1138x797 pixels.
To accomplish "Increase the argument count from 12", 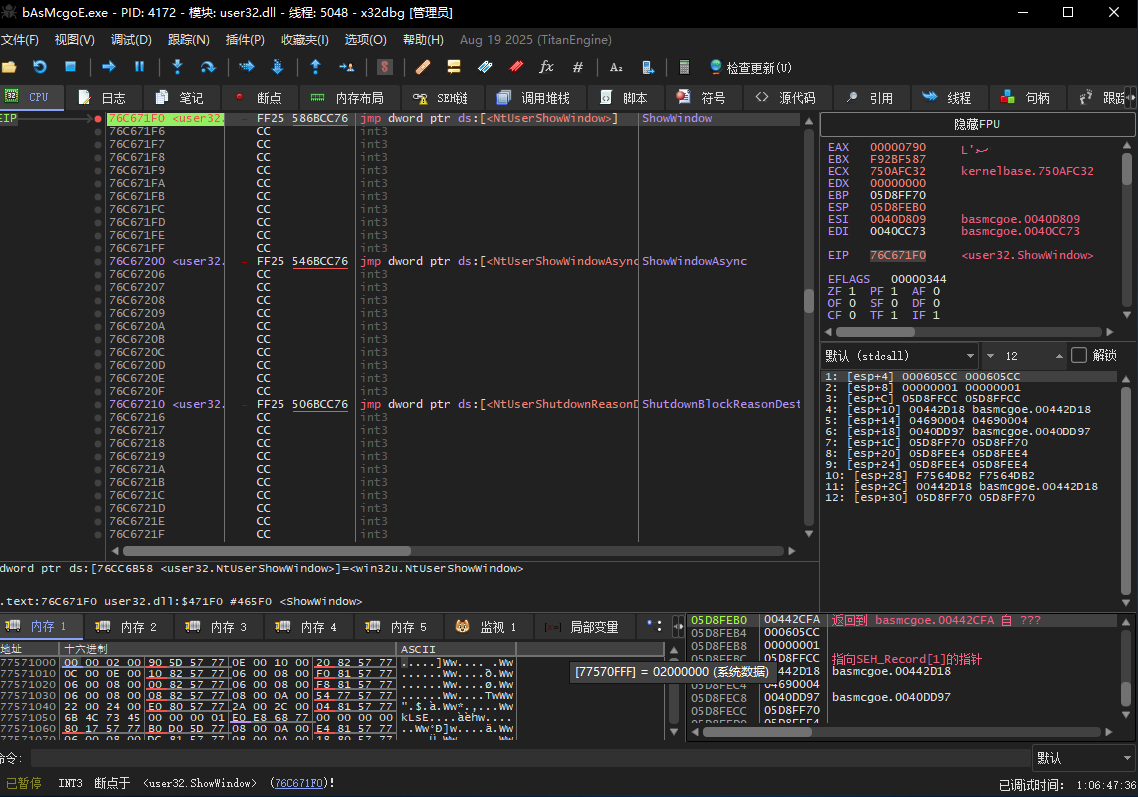I will [1059, 356].
